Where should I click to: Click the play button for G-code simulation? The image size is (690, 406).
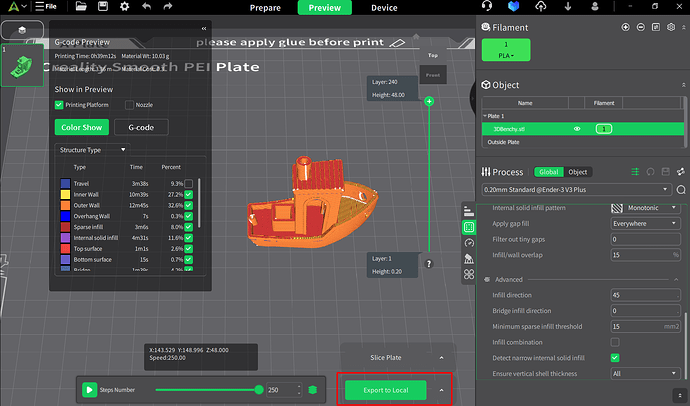coord(89,390)
